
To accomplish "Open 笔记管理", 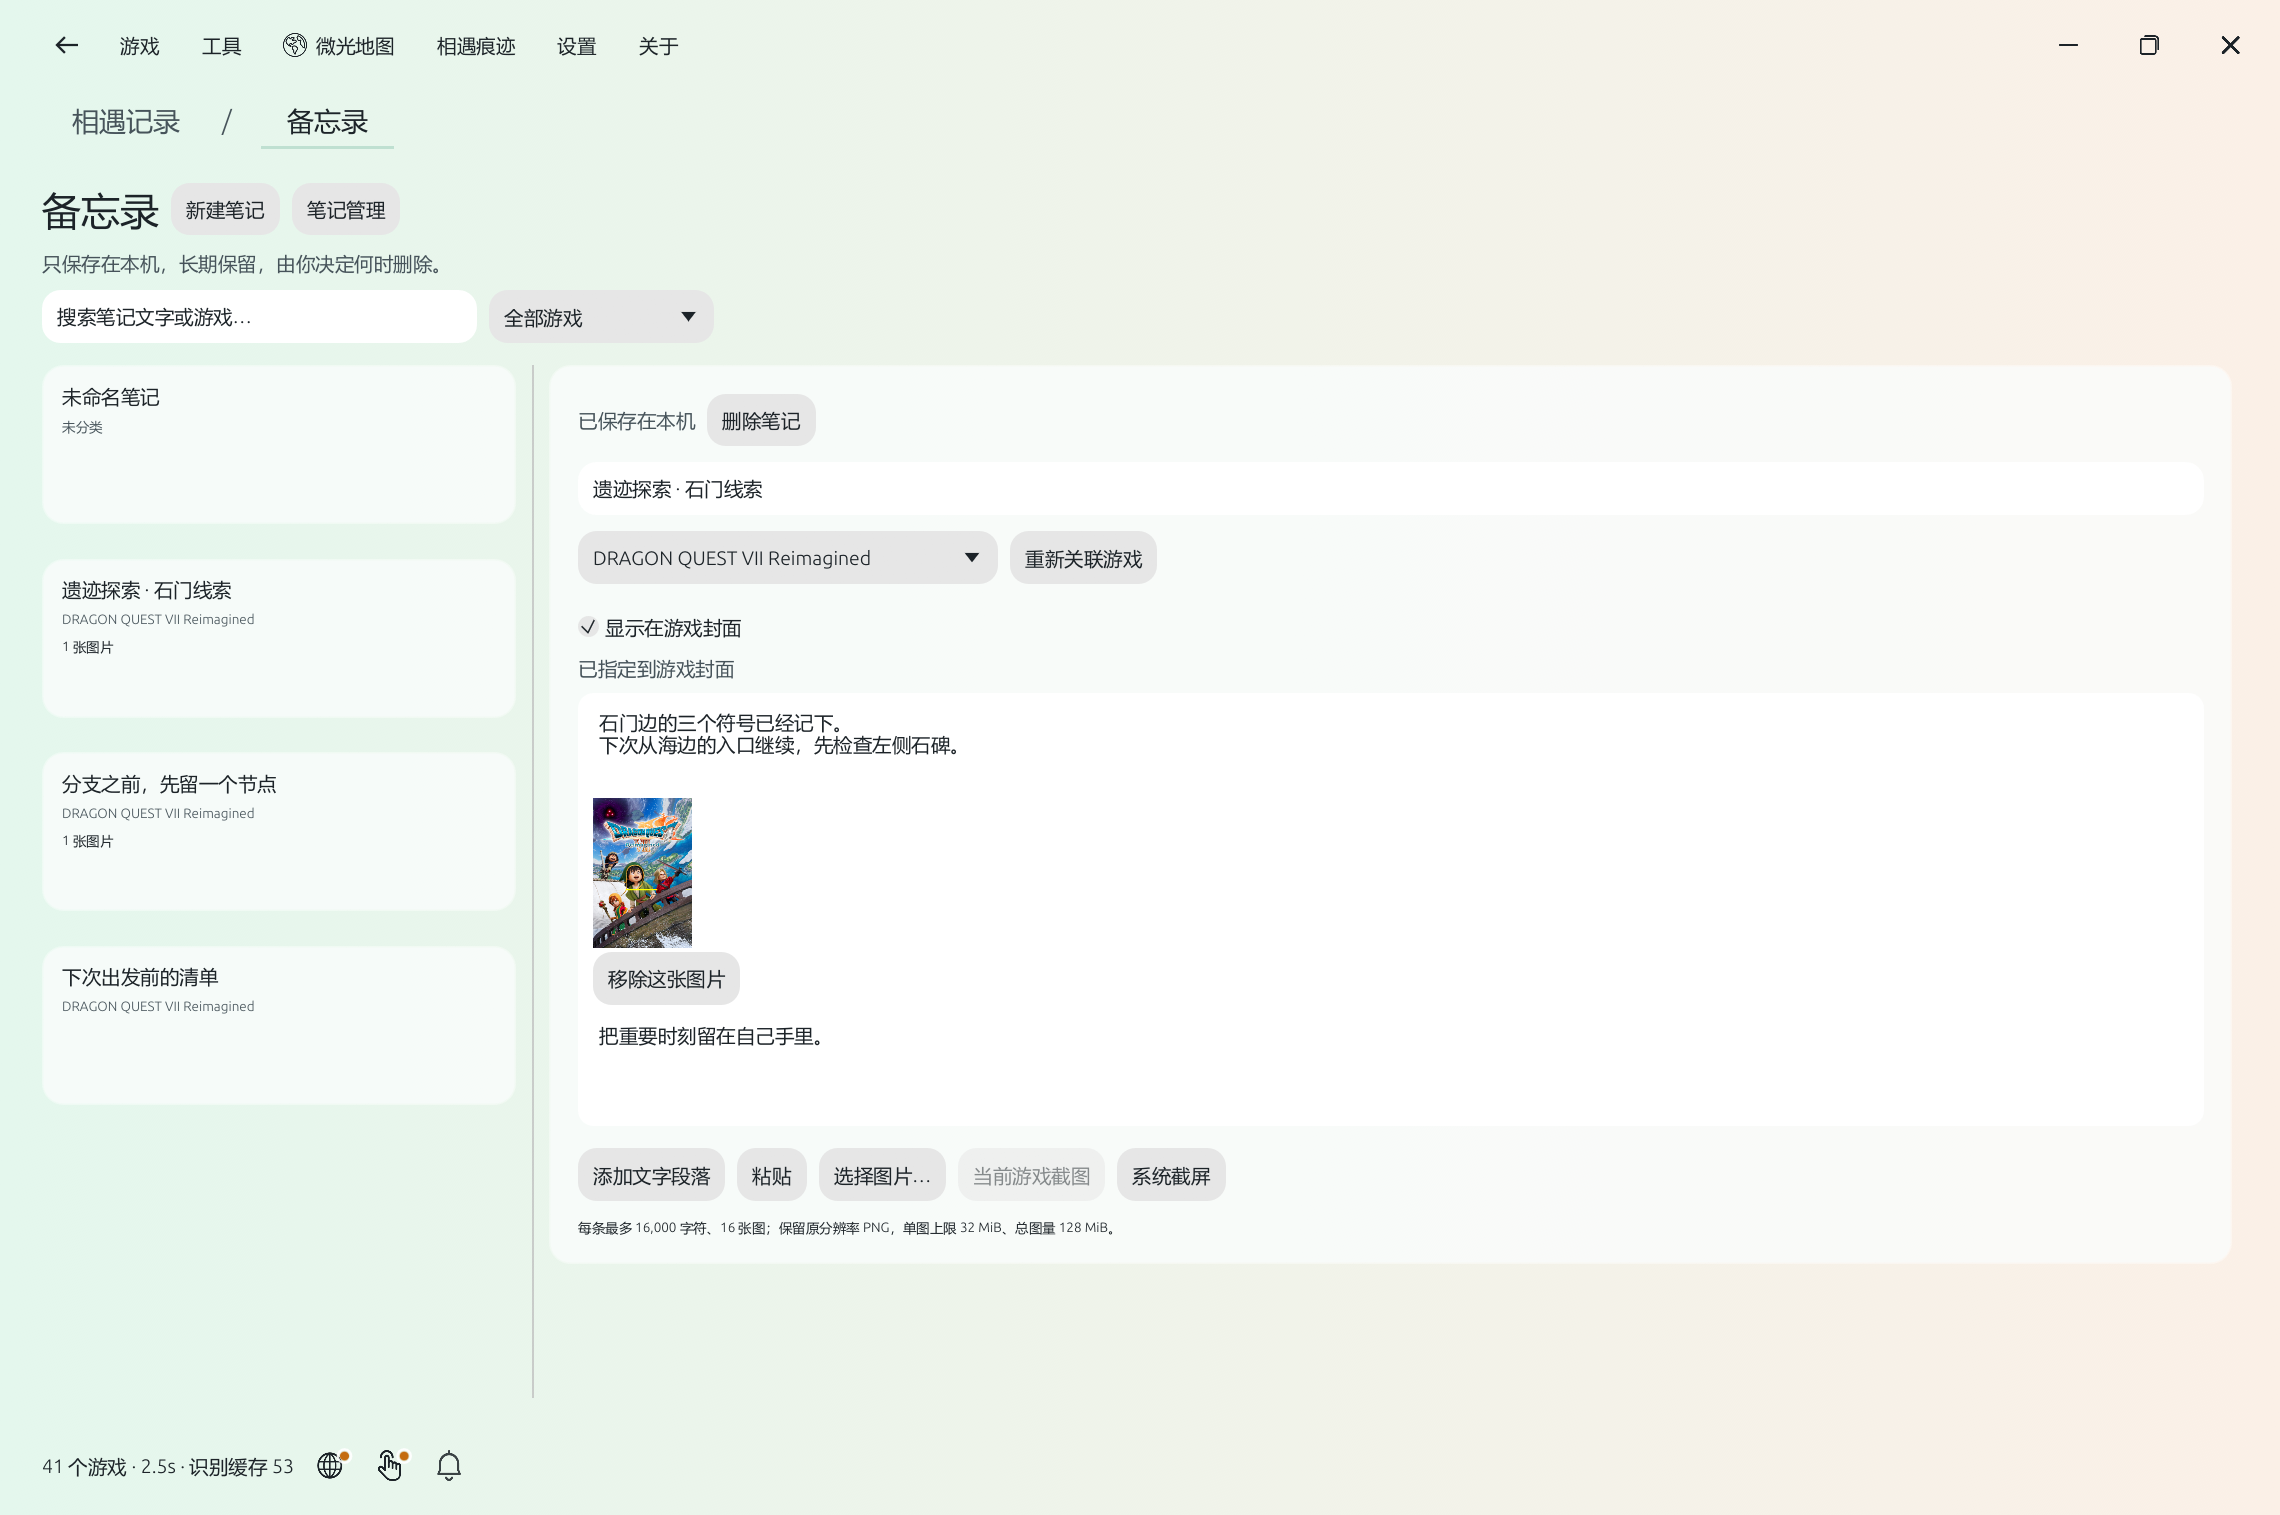I will pyautogui.click(x=346, y=210).
